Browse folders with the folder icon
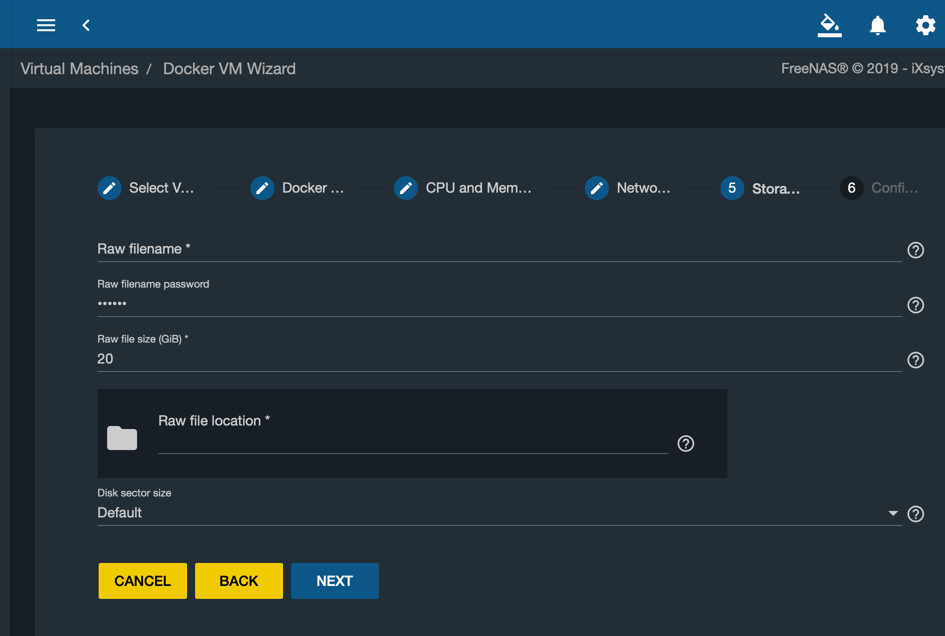Image resolution: width=945 pixels, height=636 pixels. pos(122,438)
